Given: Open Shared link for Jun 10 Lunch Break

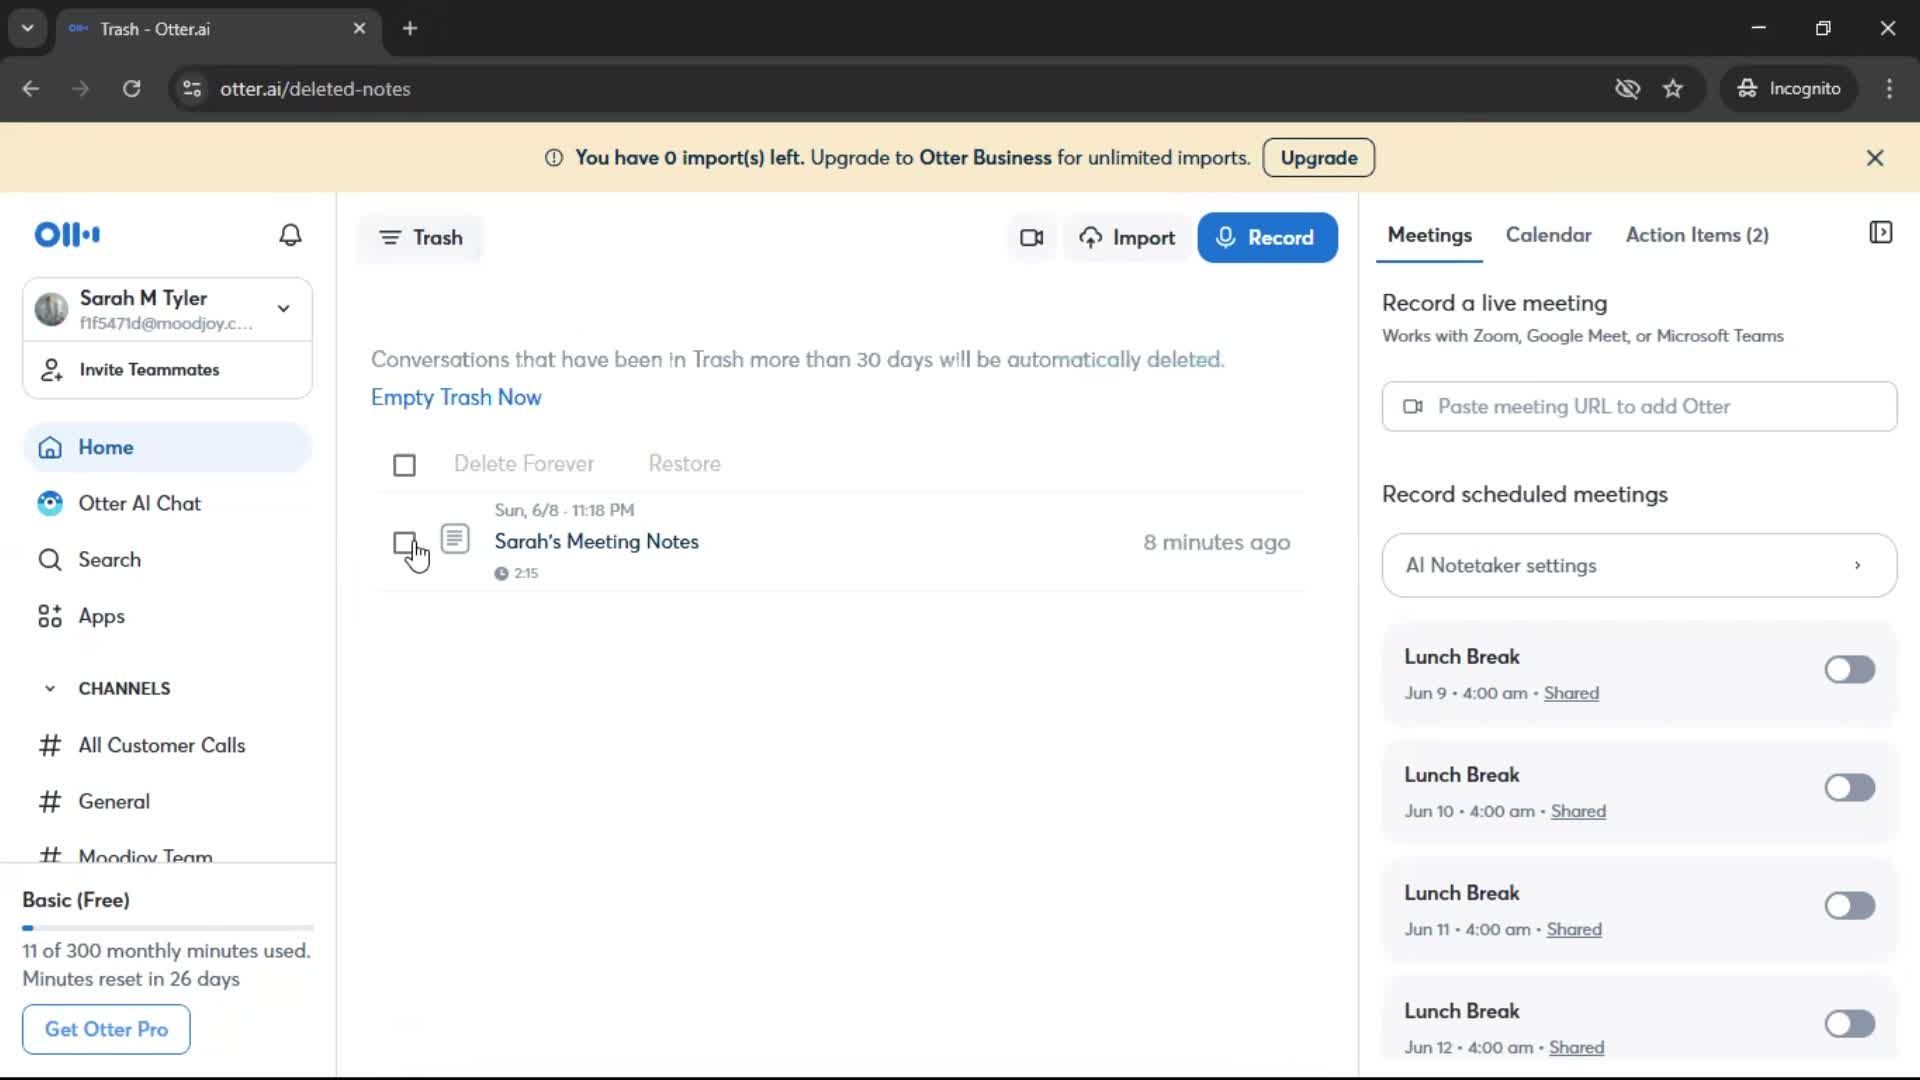Looking at the screenshot, I should pos(1578,811).
